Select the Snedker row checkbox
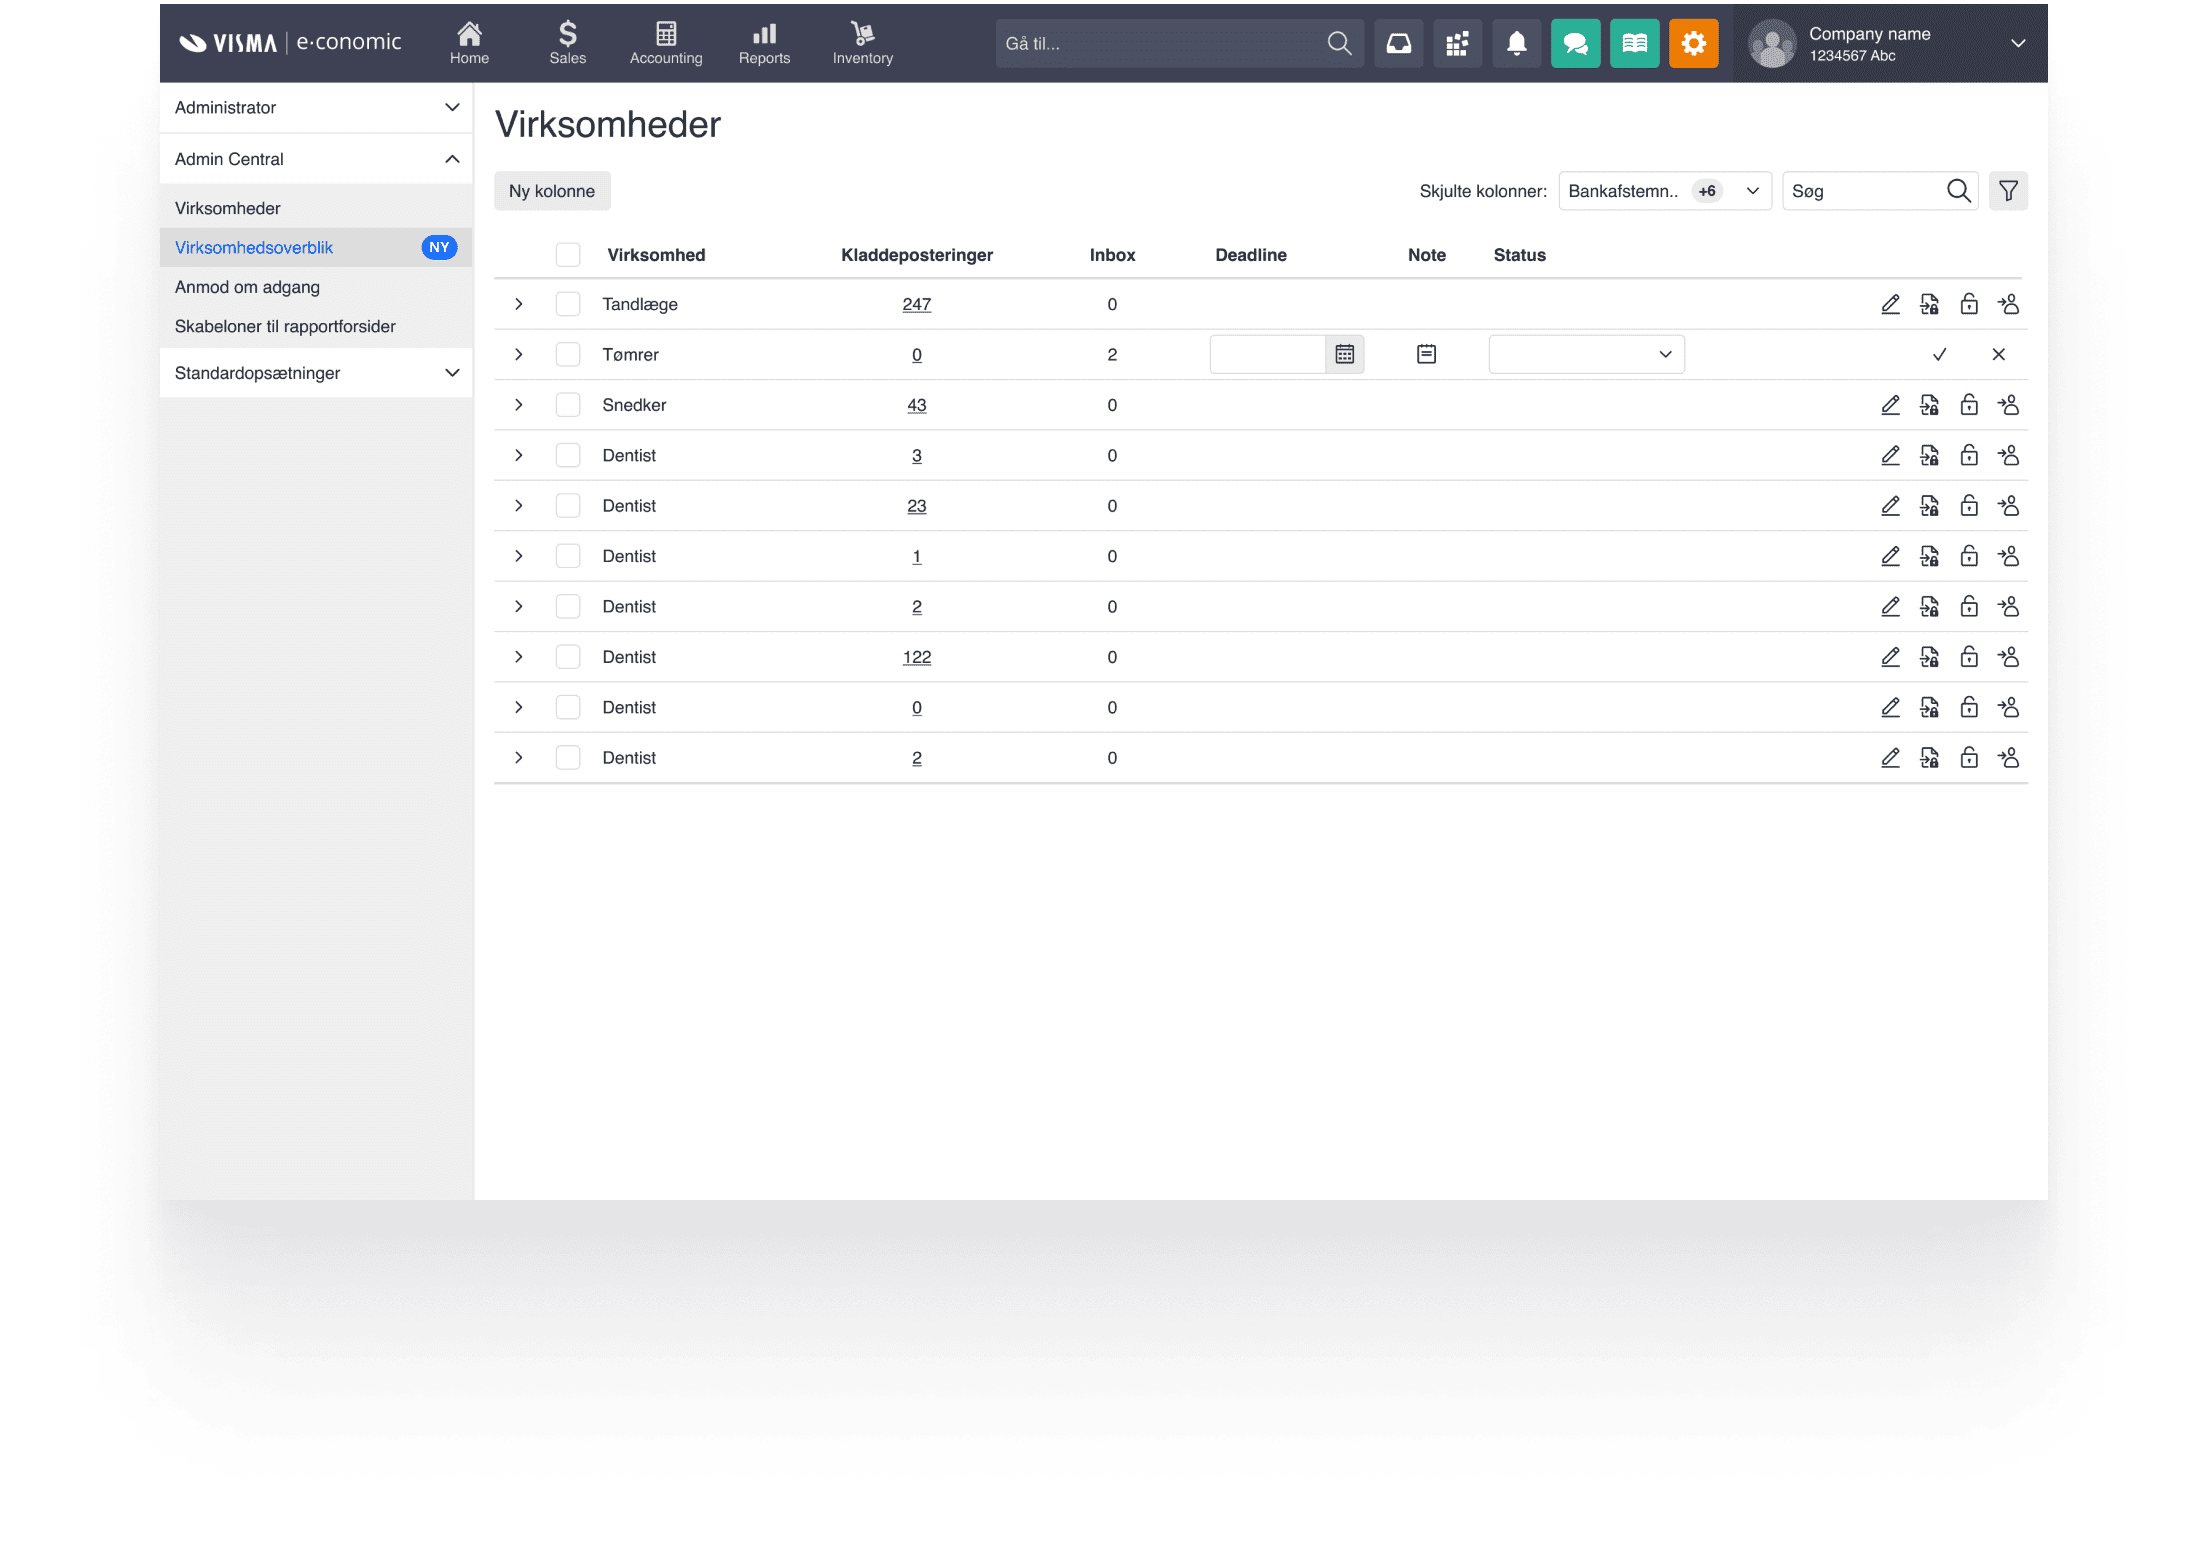 click(567, 405)
